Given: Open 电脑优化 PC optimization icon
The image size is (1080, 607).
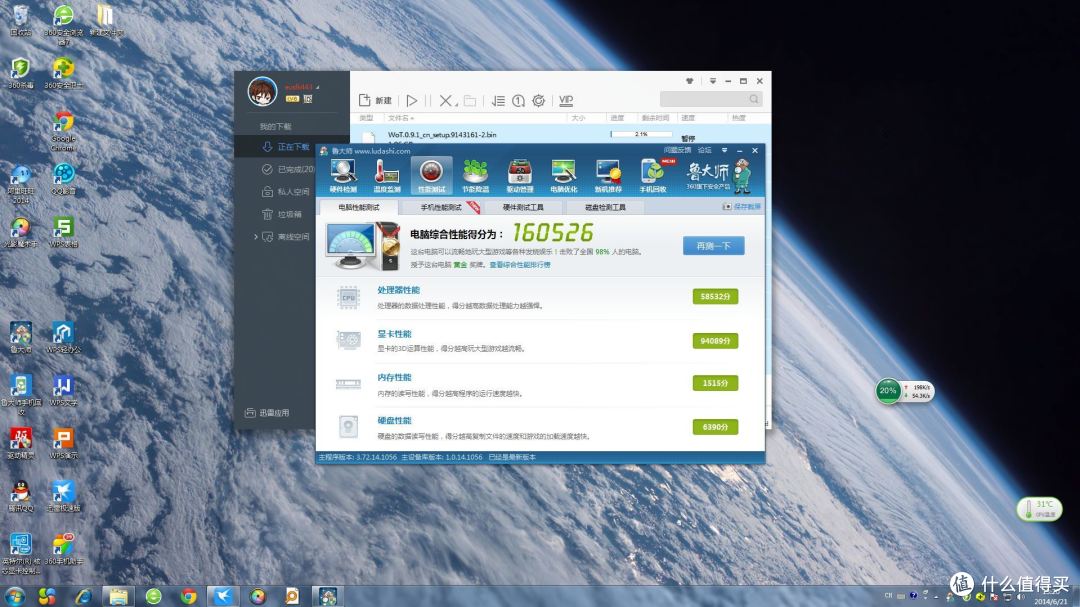Looking at the screenshot, I should tap(563, 176).
